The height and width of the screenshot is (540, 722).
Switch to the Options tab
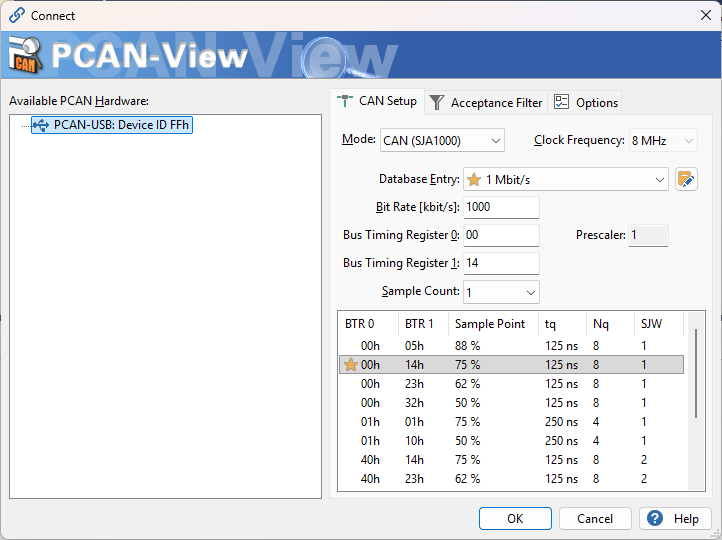[585, 102]
